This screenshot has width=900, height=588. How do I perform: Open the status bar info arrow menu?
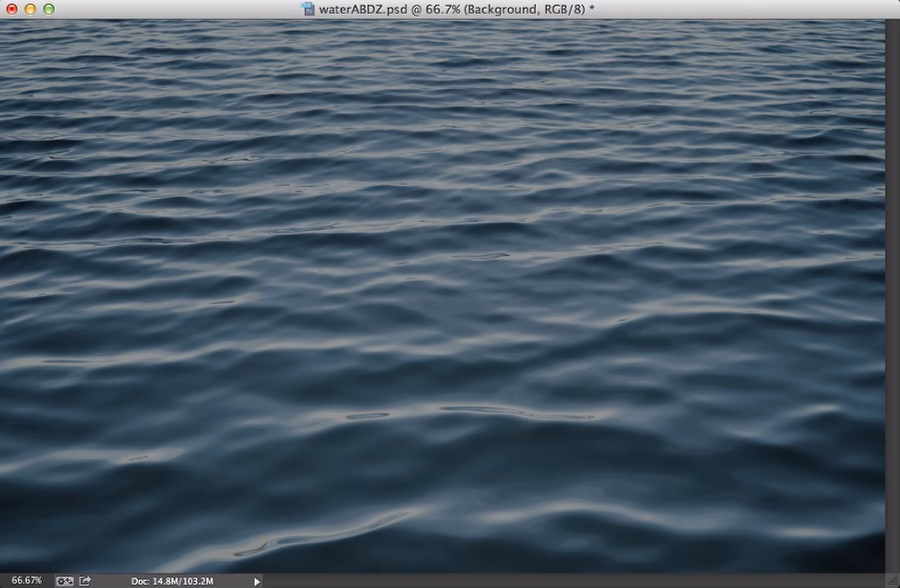(257, 580)
